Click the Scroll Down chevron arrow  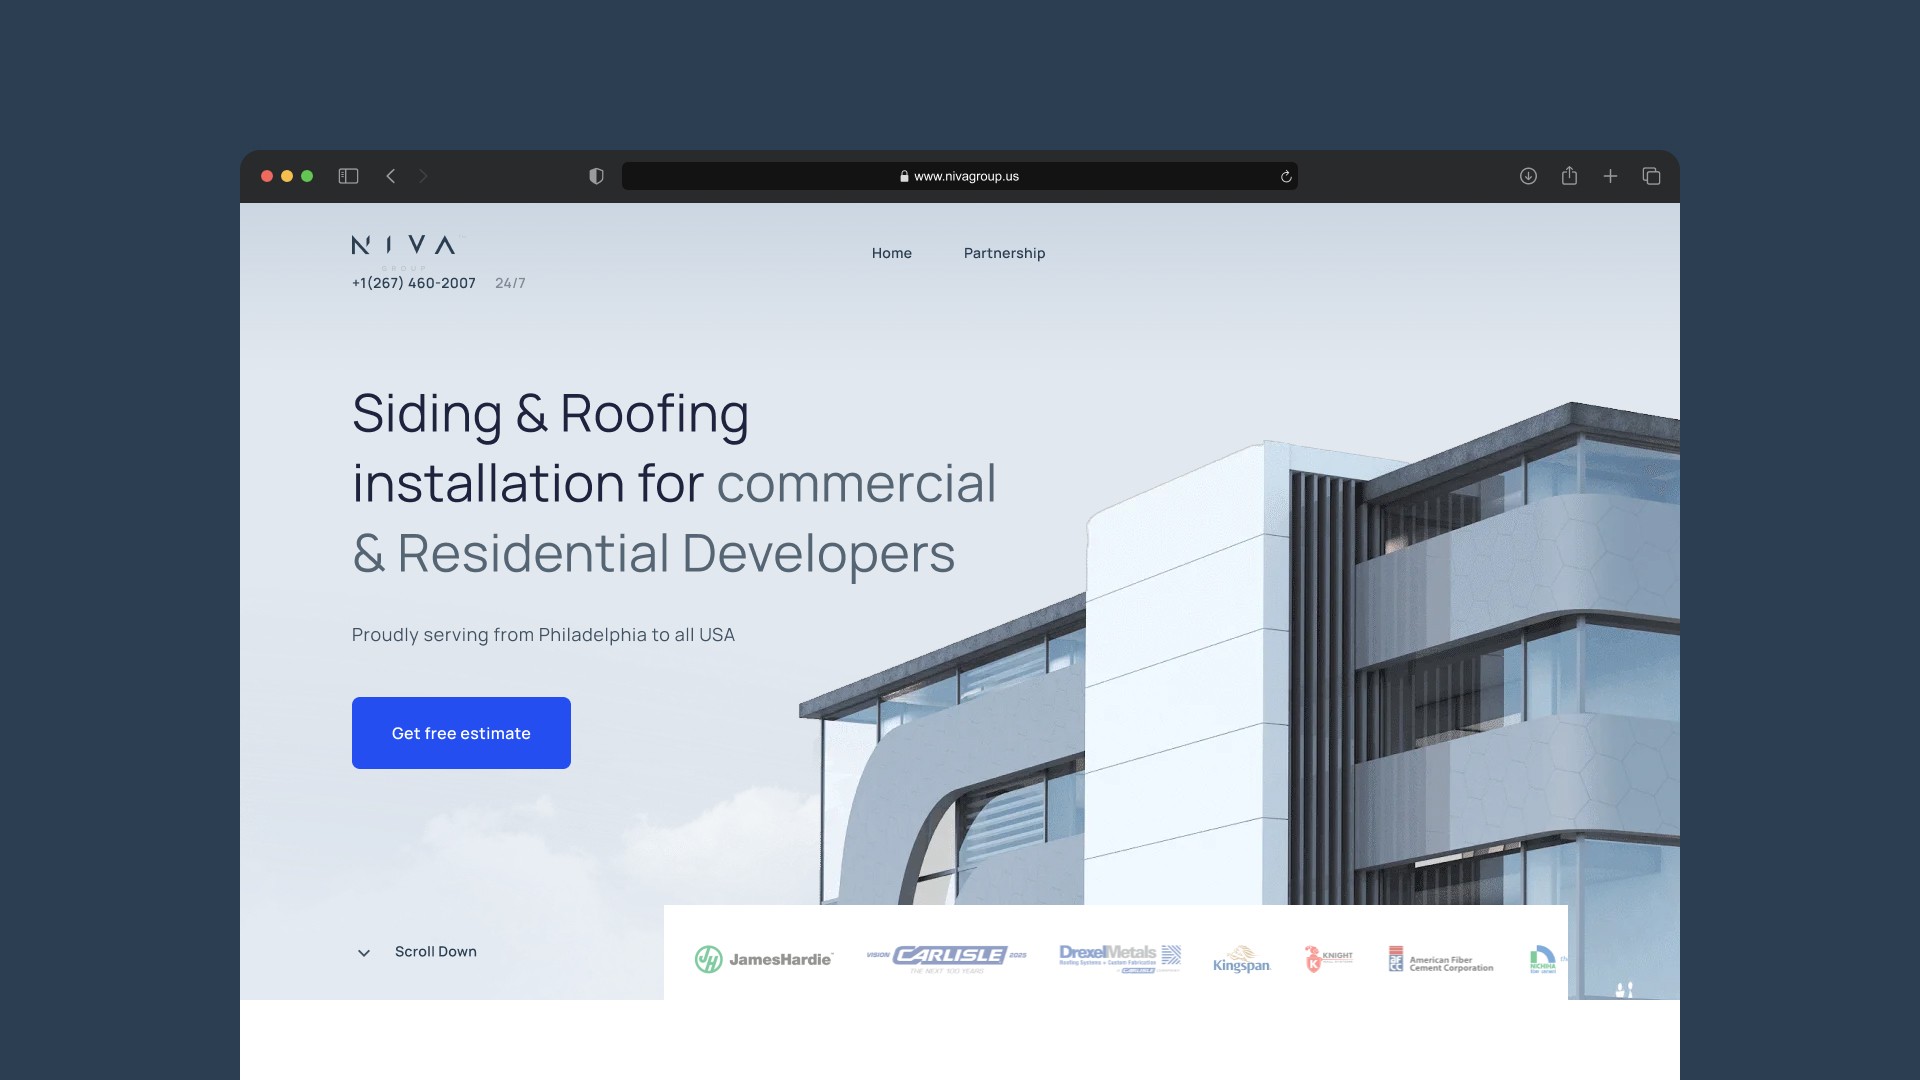(x=364, y=953)
